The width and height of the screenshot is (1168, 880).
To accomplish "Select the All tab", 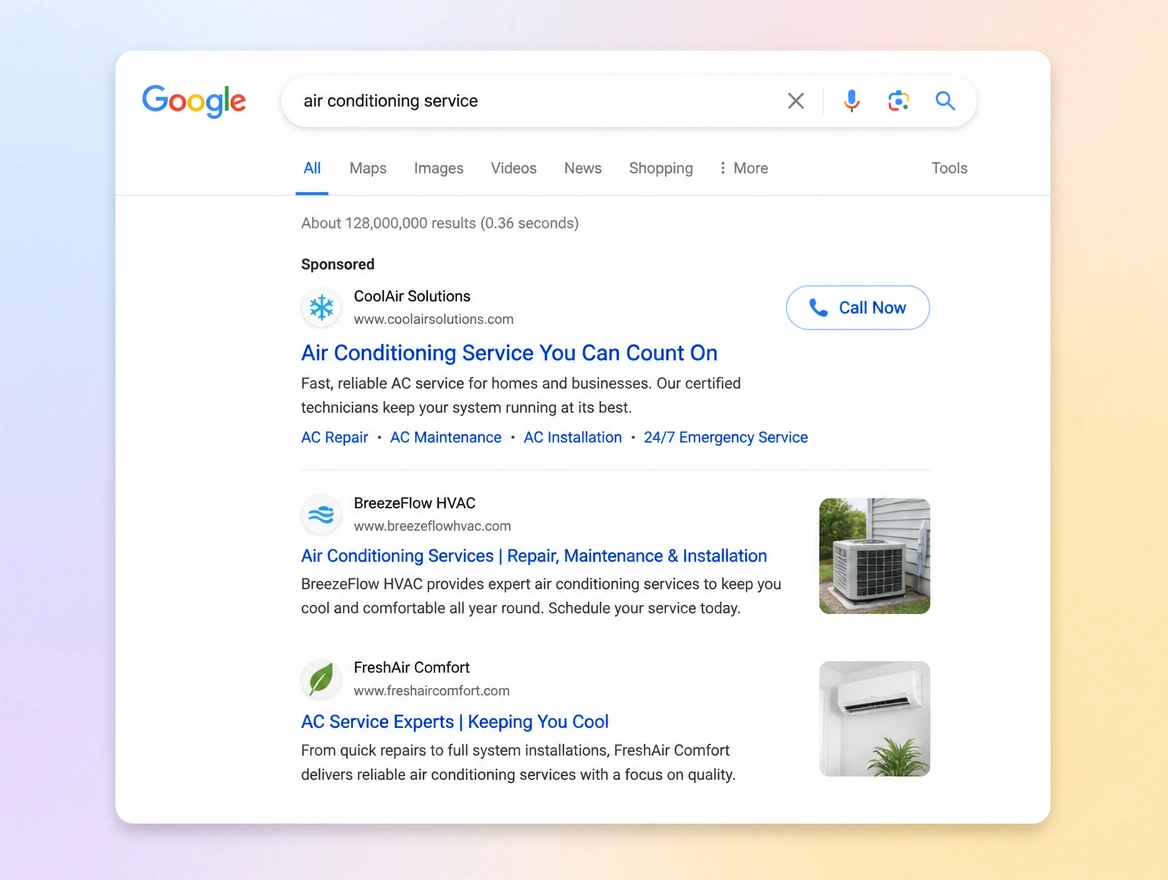I will (312, 168).
